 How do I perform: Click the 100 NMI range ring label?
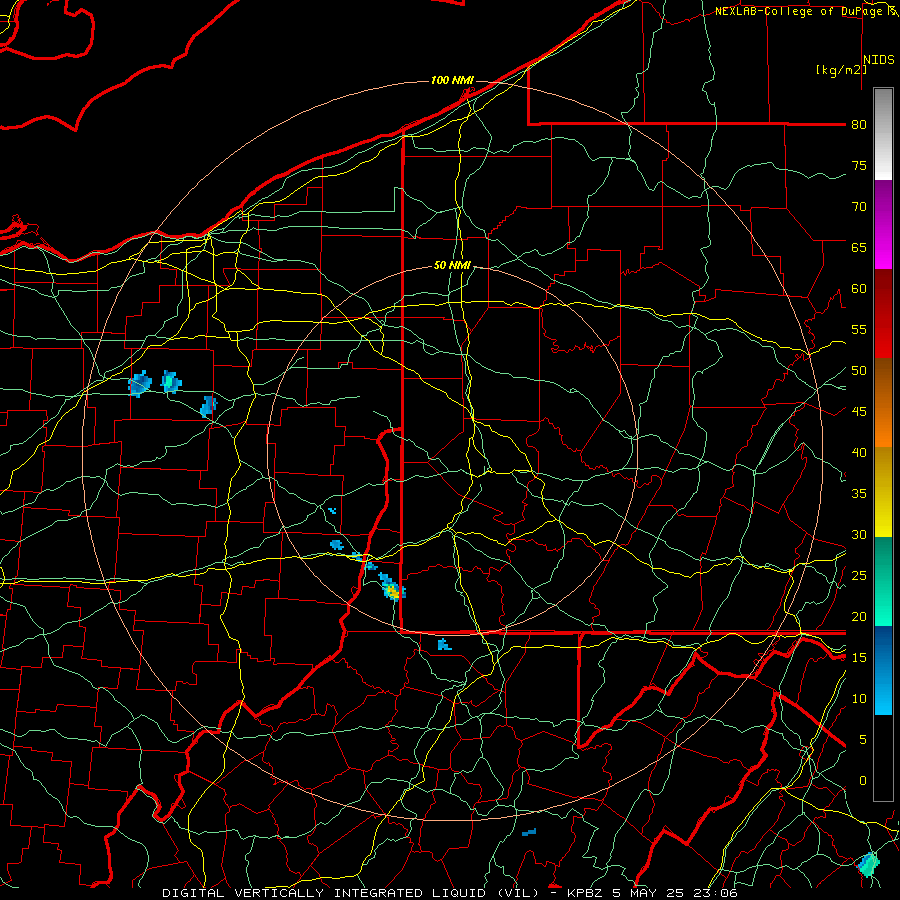(452, 80)
